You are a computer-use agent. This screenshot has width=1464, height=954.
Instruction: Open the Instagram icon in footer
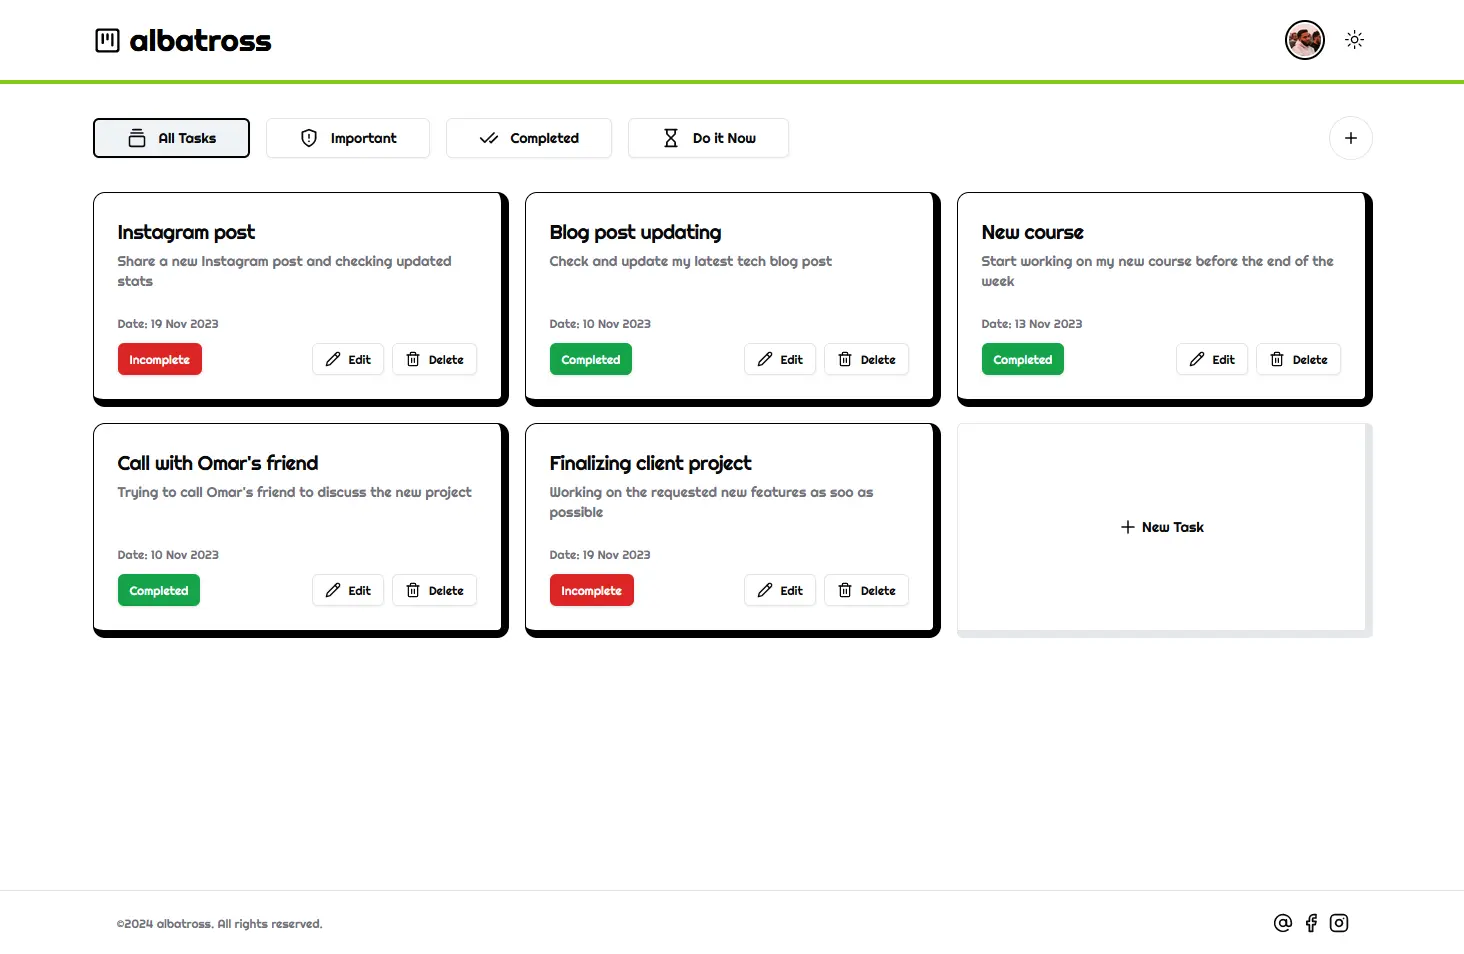tap(1339, 923)
